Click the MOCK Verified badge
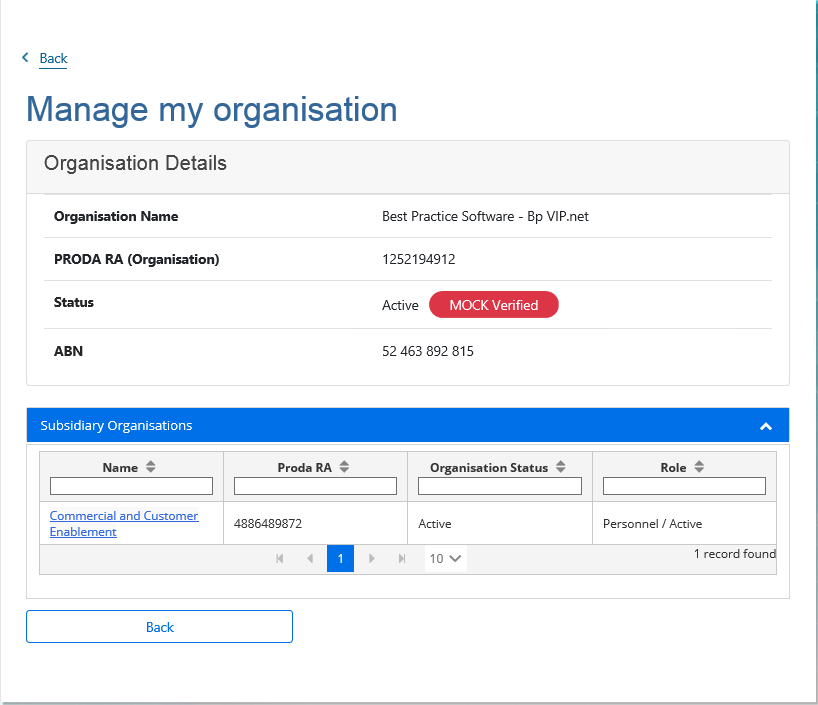818x705 pixels. [494, 305]
